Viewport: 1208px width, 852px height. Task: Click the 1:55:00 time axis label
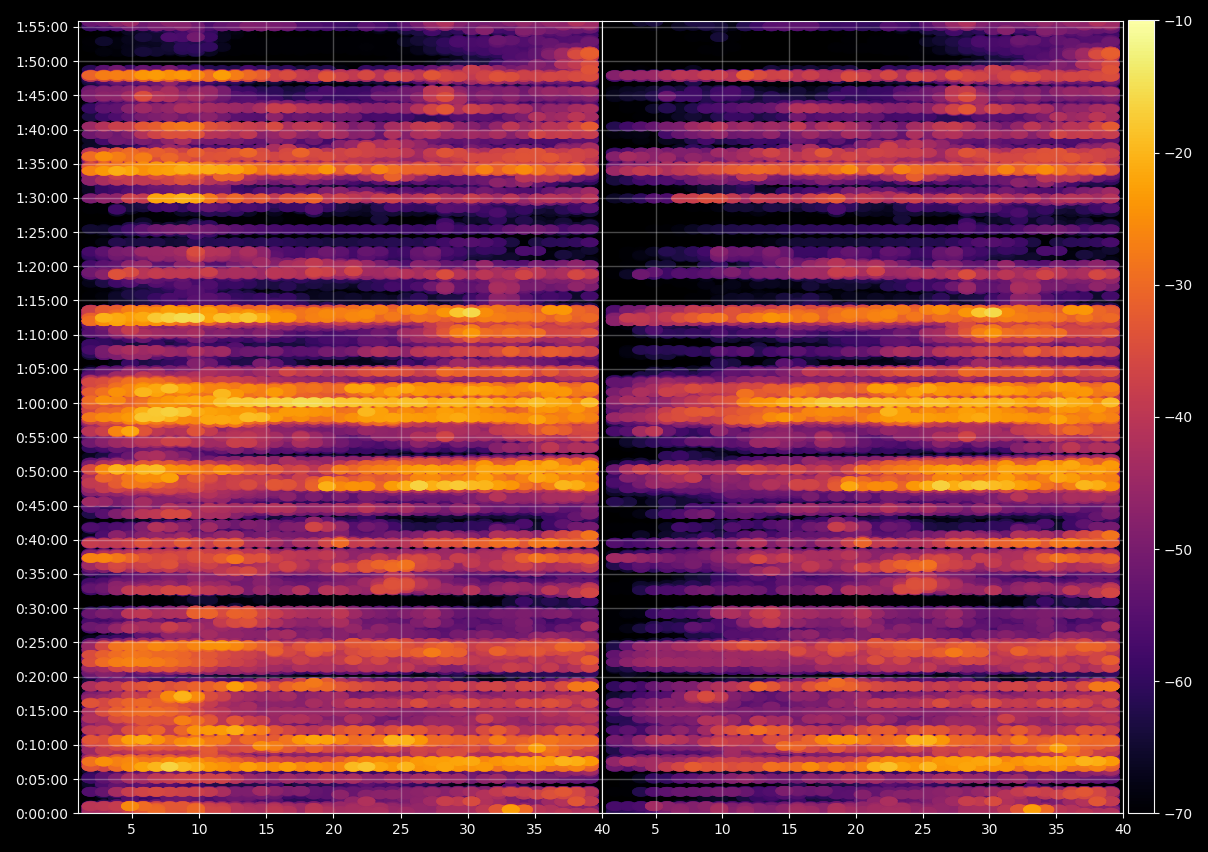point(44,27)
